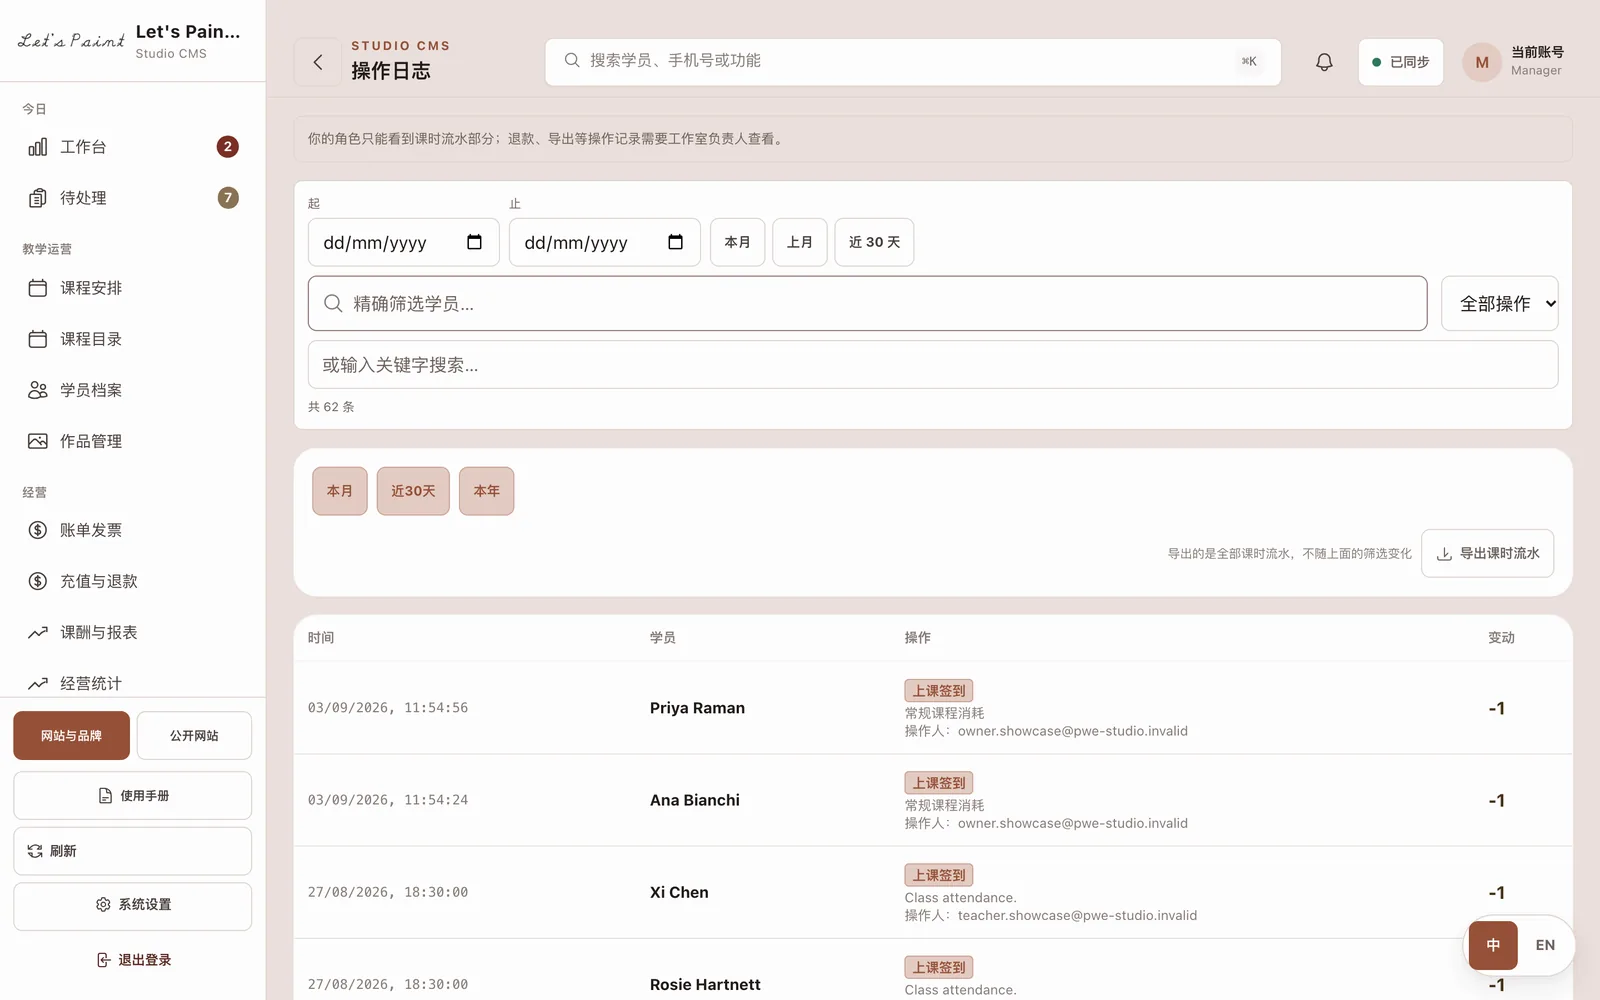Open the notifications bell

coord(1324,62)
